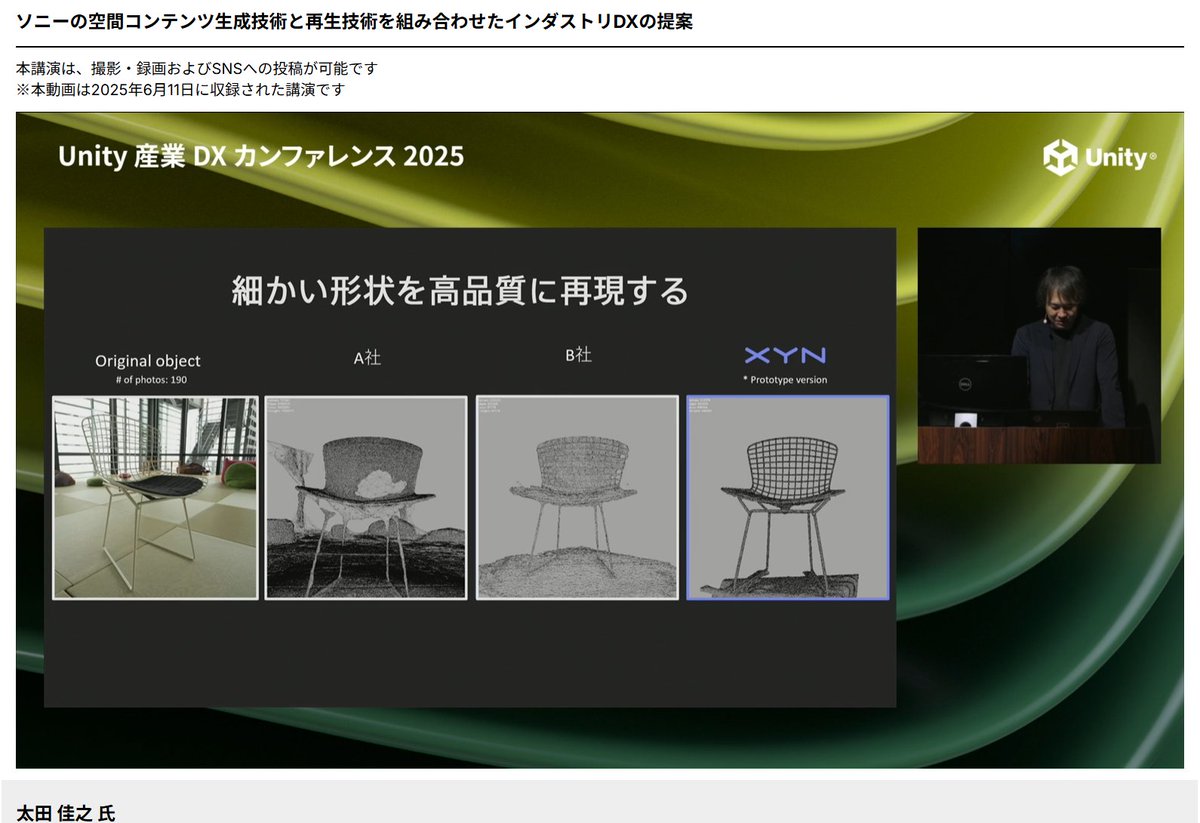The height and width of the screenshot is (823, 1200).
Task: Click the speaker camera video inset
Action: [1039, 345]
